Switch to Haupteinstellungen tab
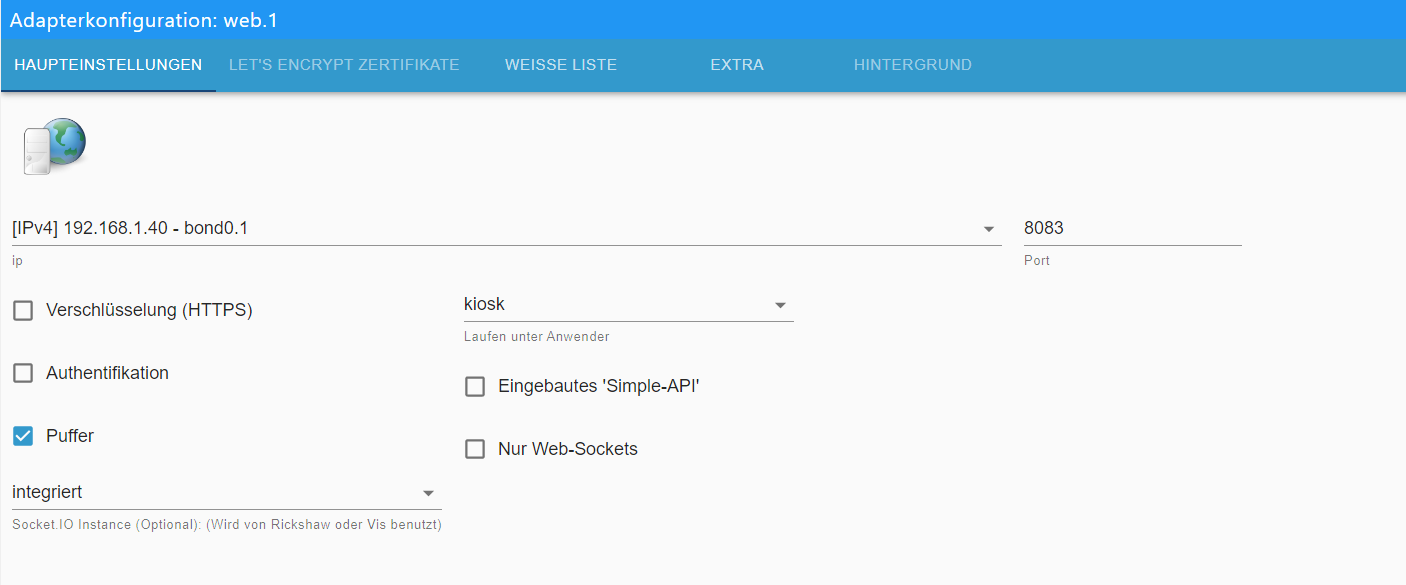The width and height of the screenshot is (1406, 585). click(x=108, y=65)
